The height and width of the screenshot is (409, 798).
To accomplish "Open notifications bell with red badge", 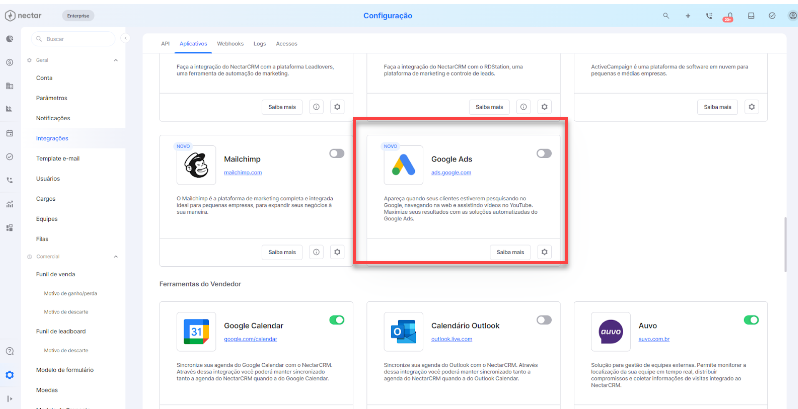I will coord(729,16).
